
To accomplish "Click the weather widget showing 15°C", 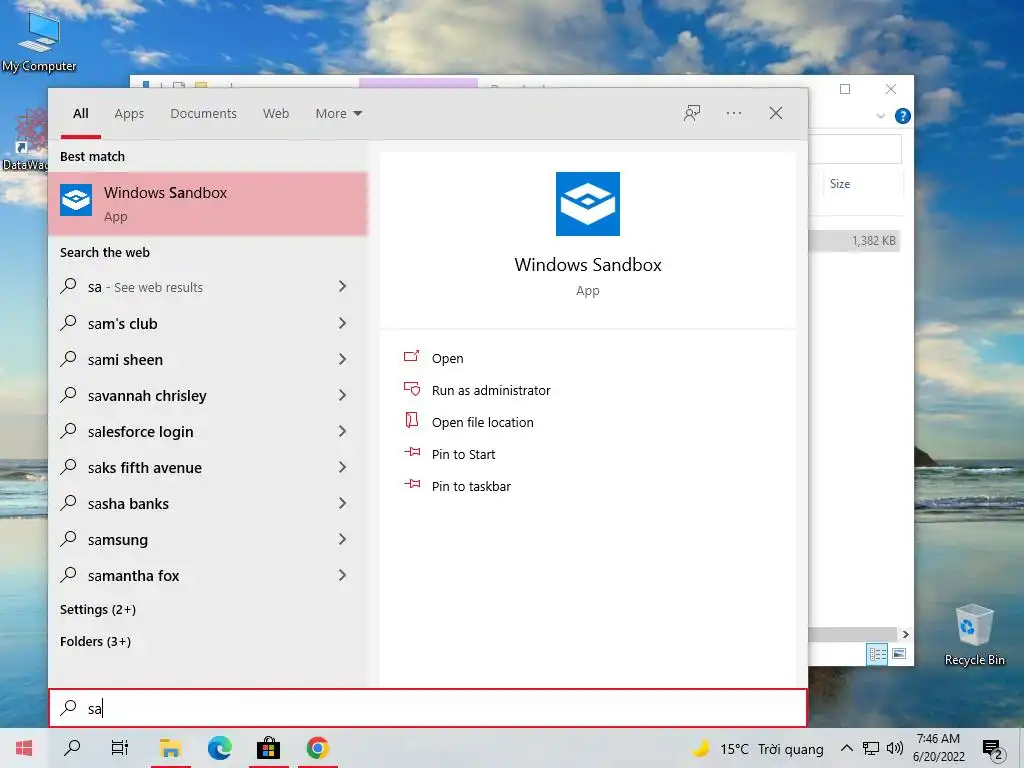I will tap(758, 748).
